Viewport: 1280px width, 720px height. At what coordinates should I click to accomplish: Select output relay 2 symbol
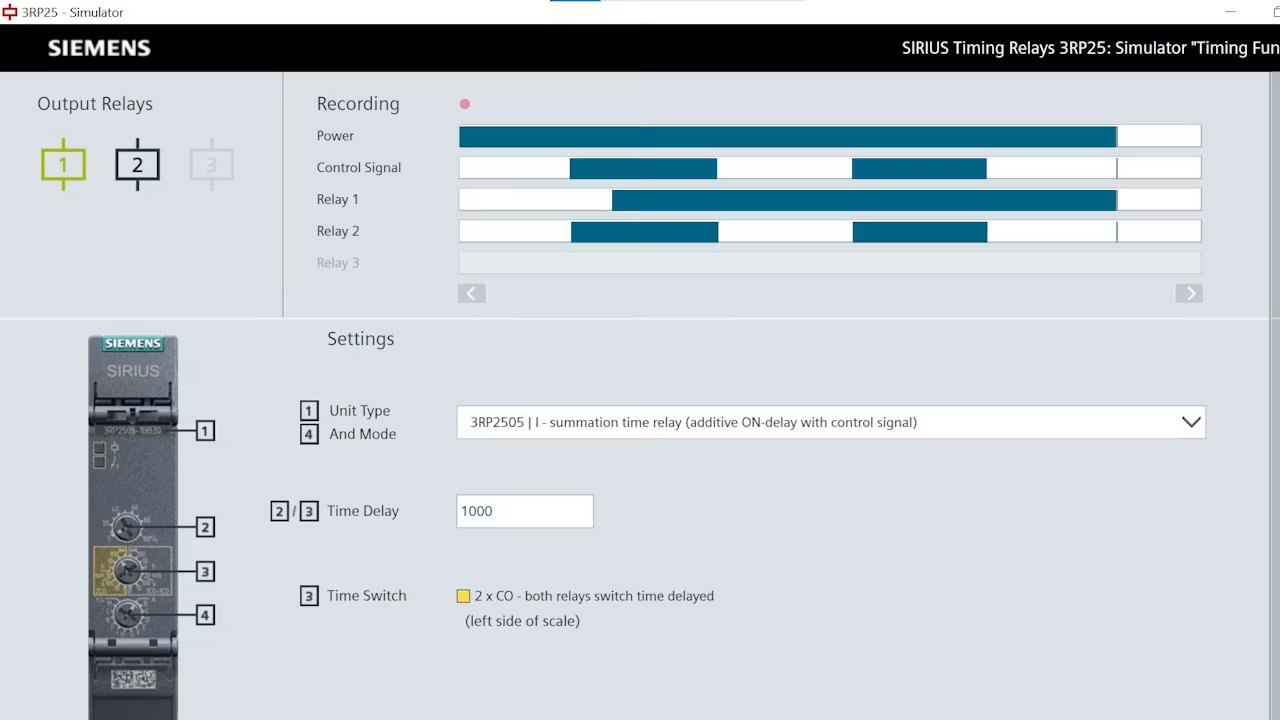tap(137, 164)
